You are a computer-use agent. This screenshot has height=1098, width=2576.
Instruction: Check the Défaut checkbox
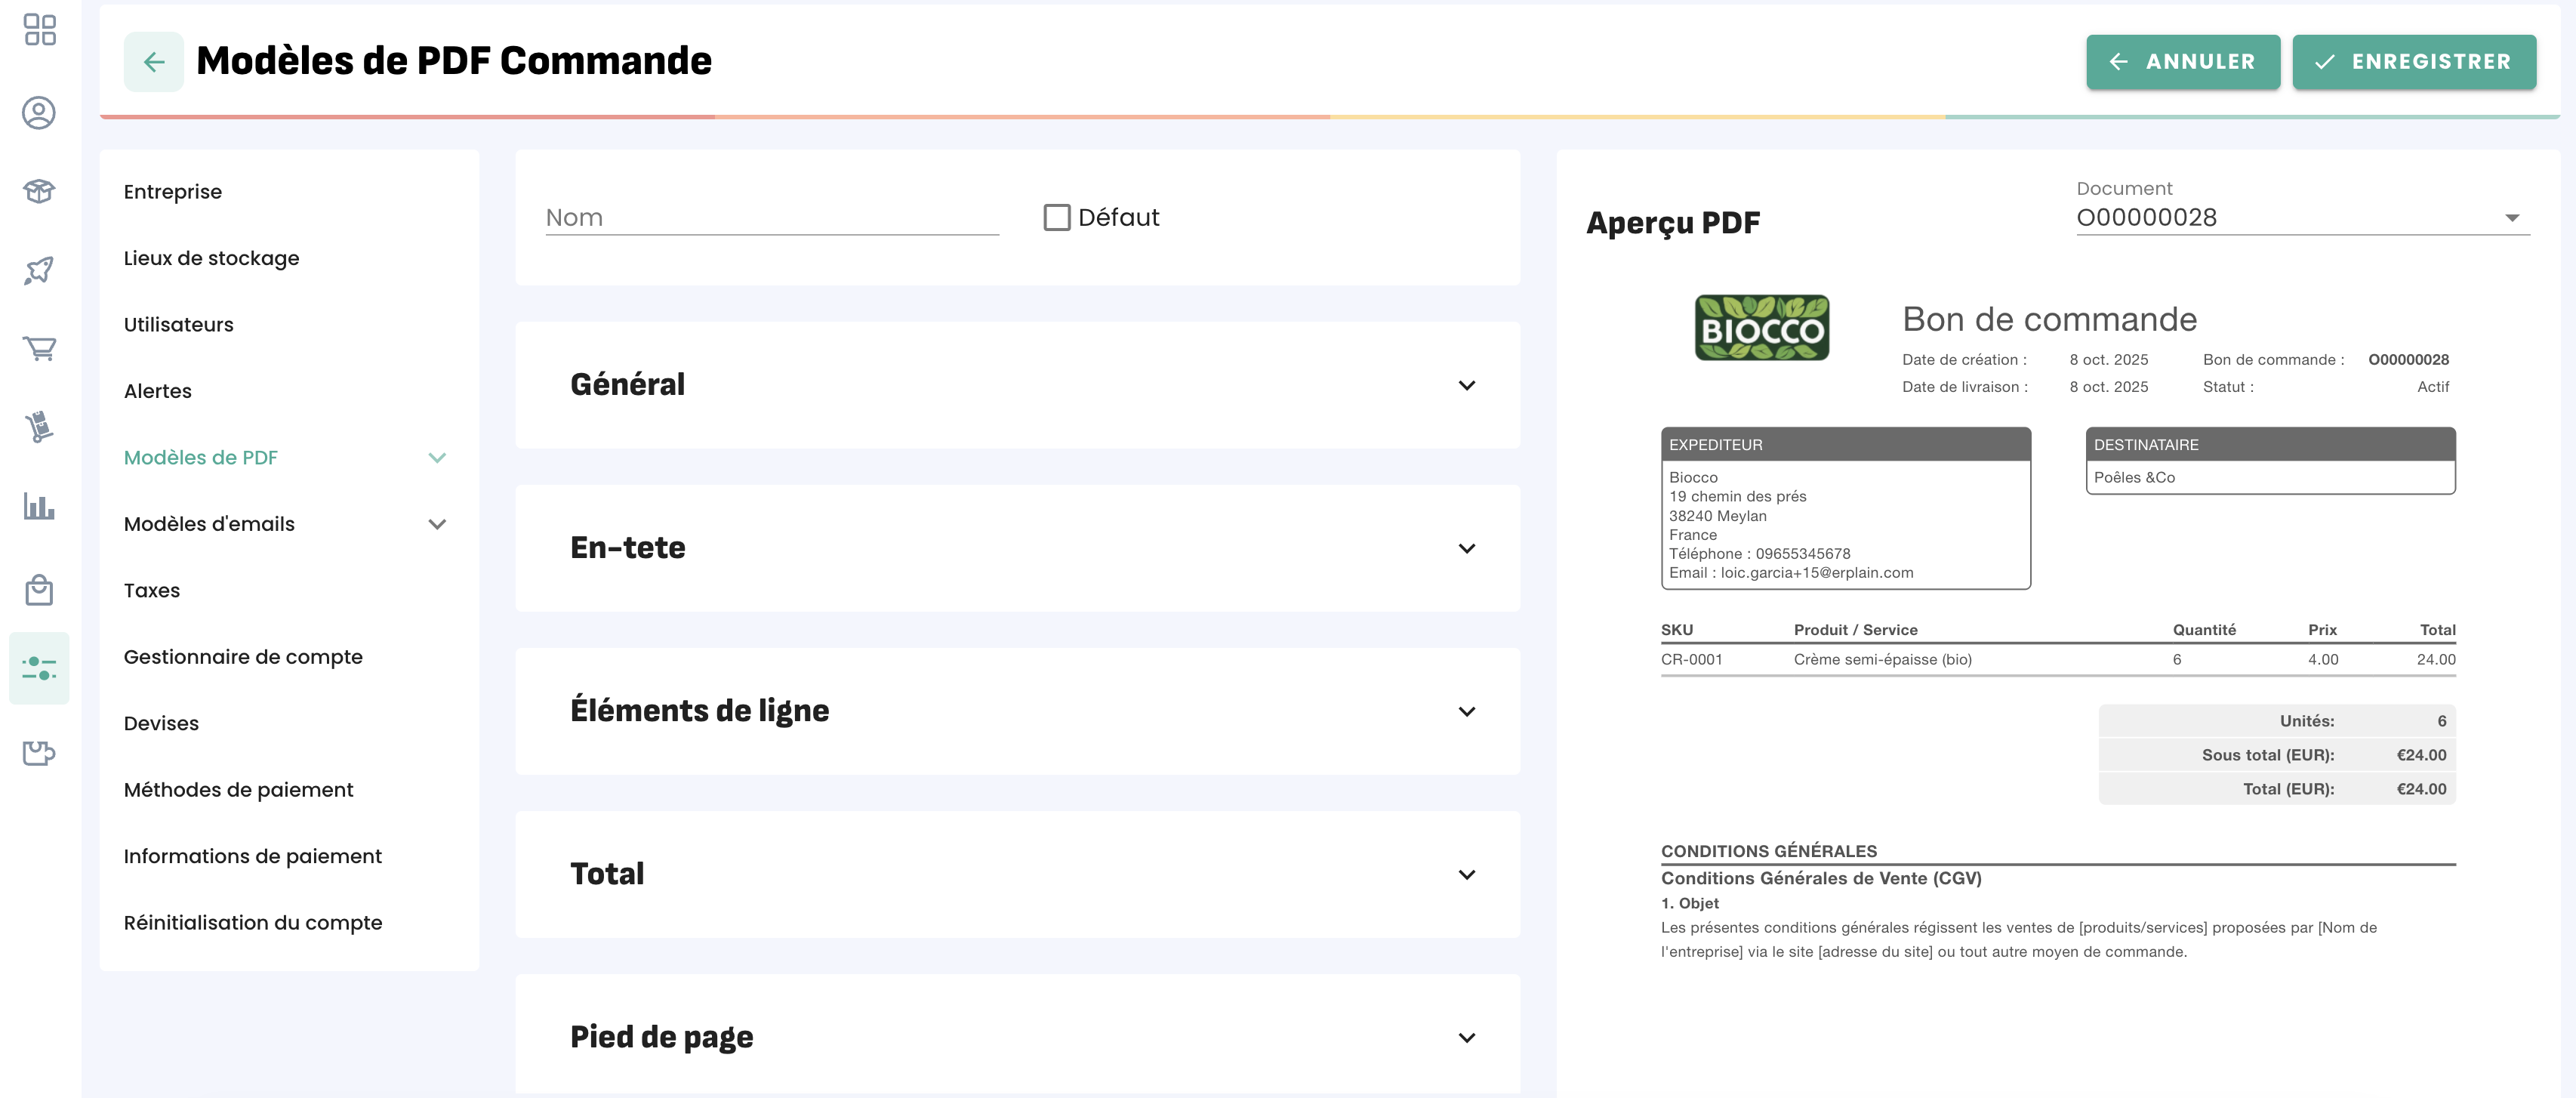1056,217
